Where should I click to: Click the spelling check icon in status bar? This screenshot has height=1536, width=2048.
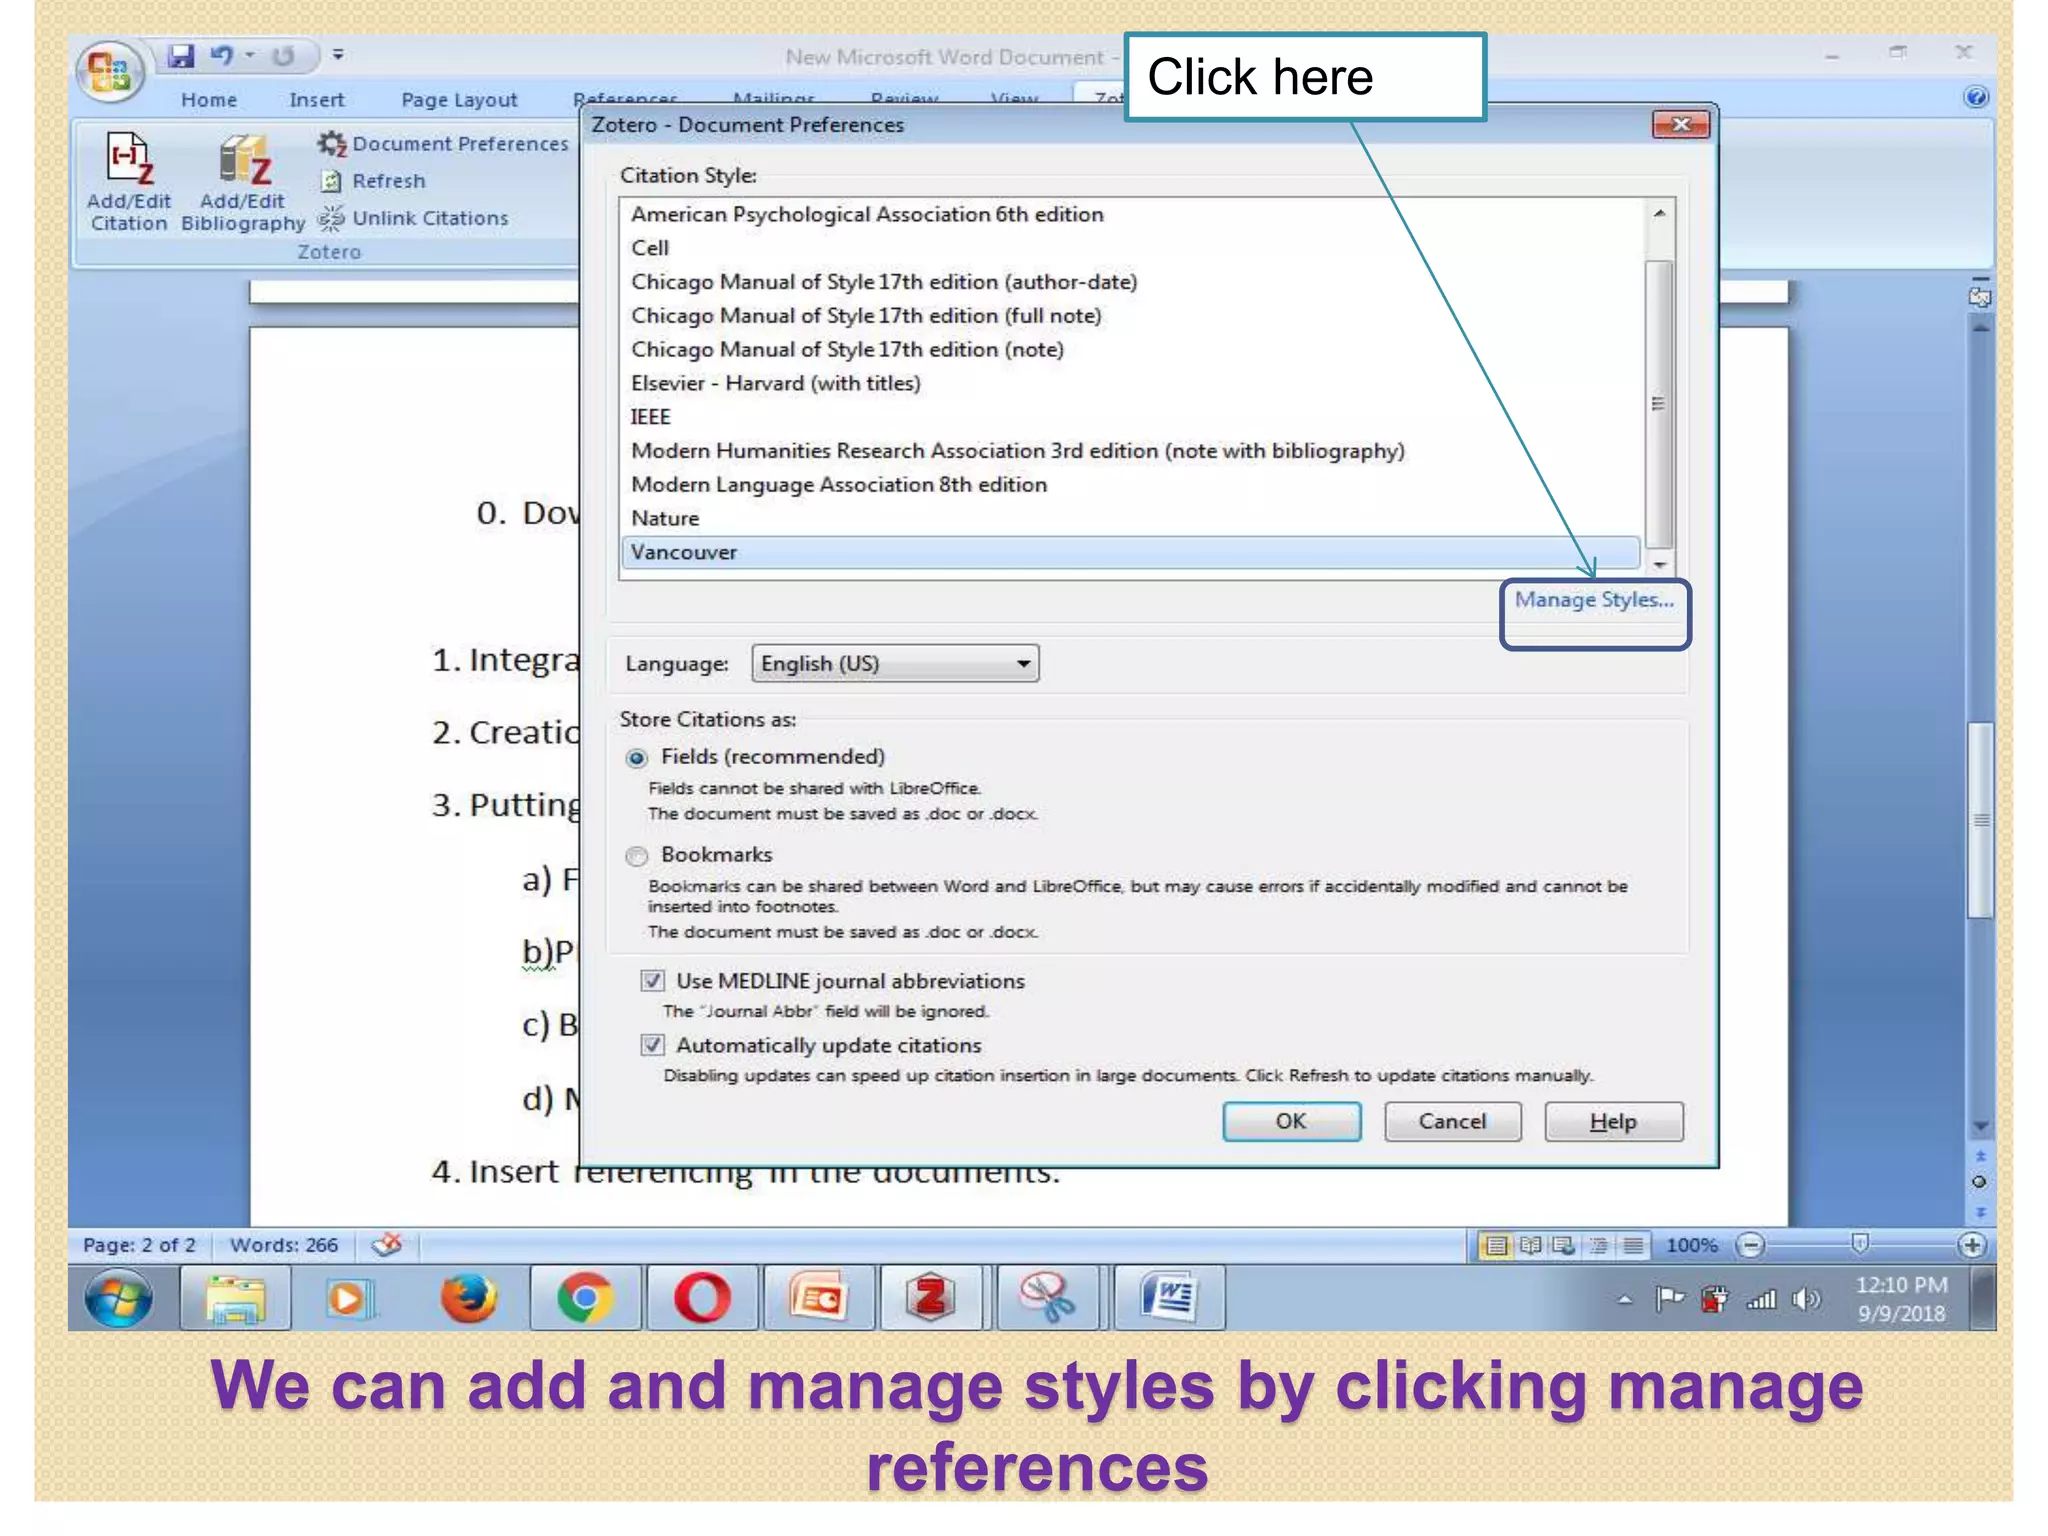[x=387, y=1245]
